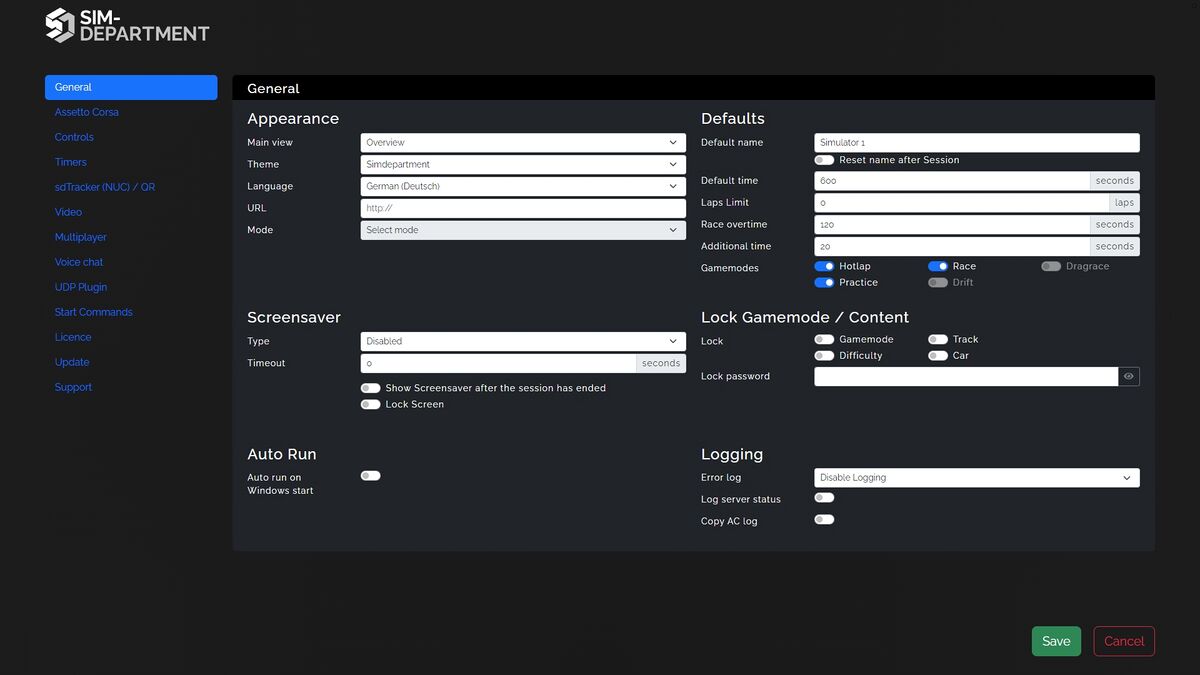Enable Lock Gamemode switch
The image size is (1200, 675).
pyautogui.click(x=824, y=339)
